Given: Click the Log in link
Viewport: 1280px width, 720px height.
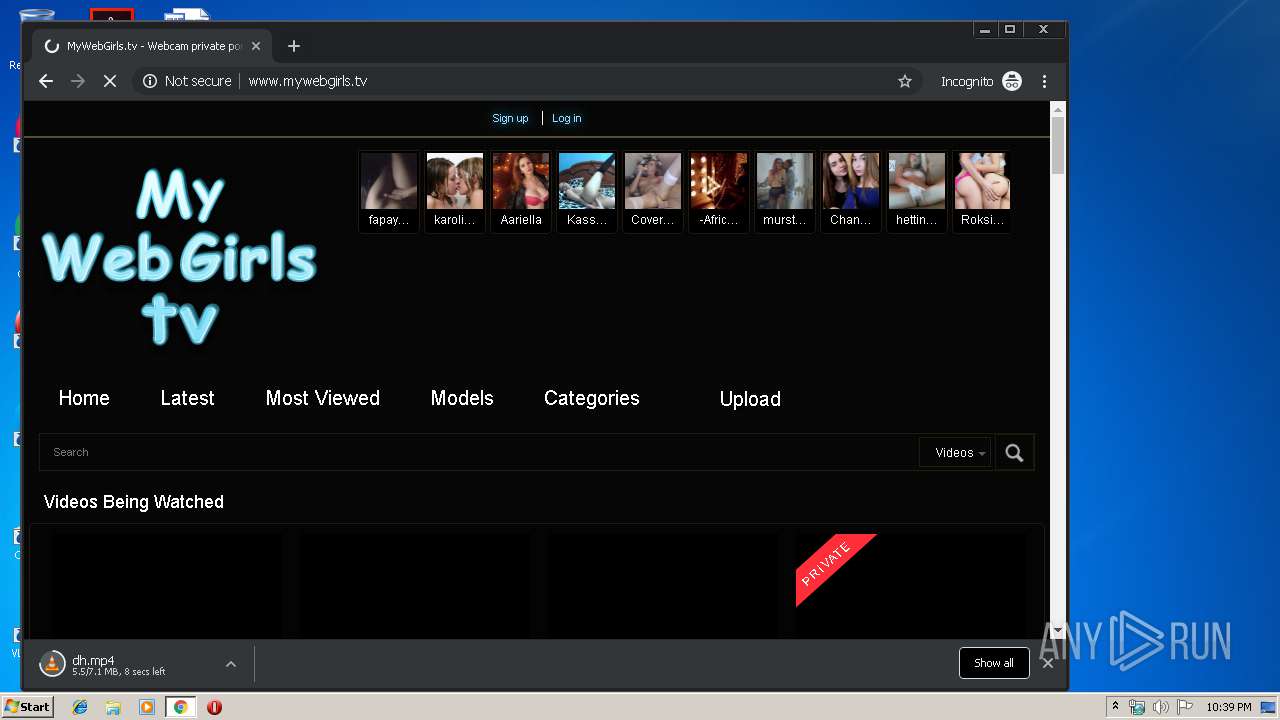Looking at the screenshot, I should [x=566, y=118].
